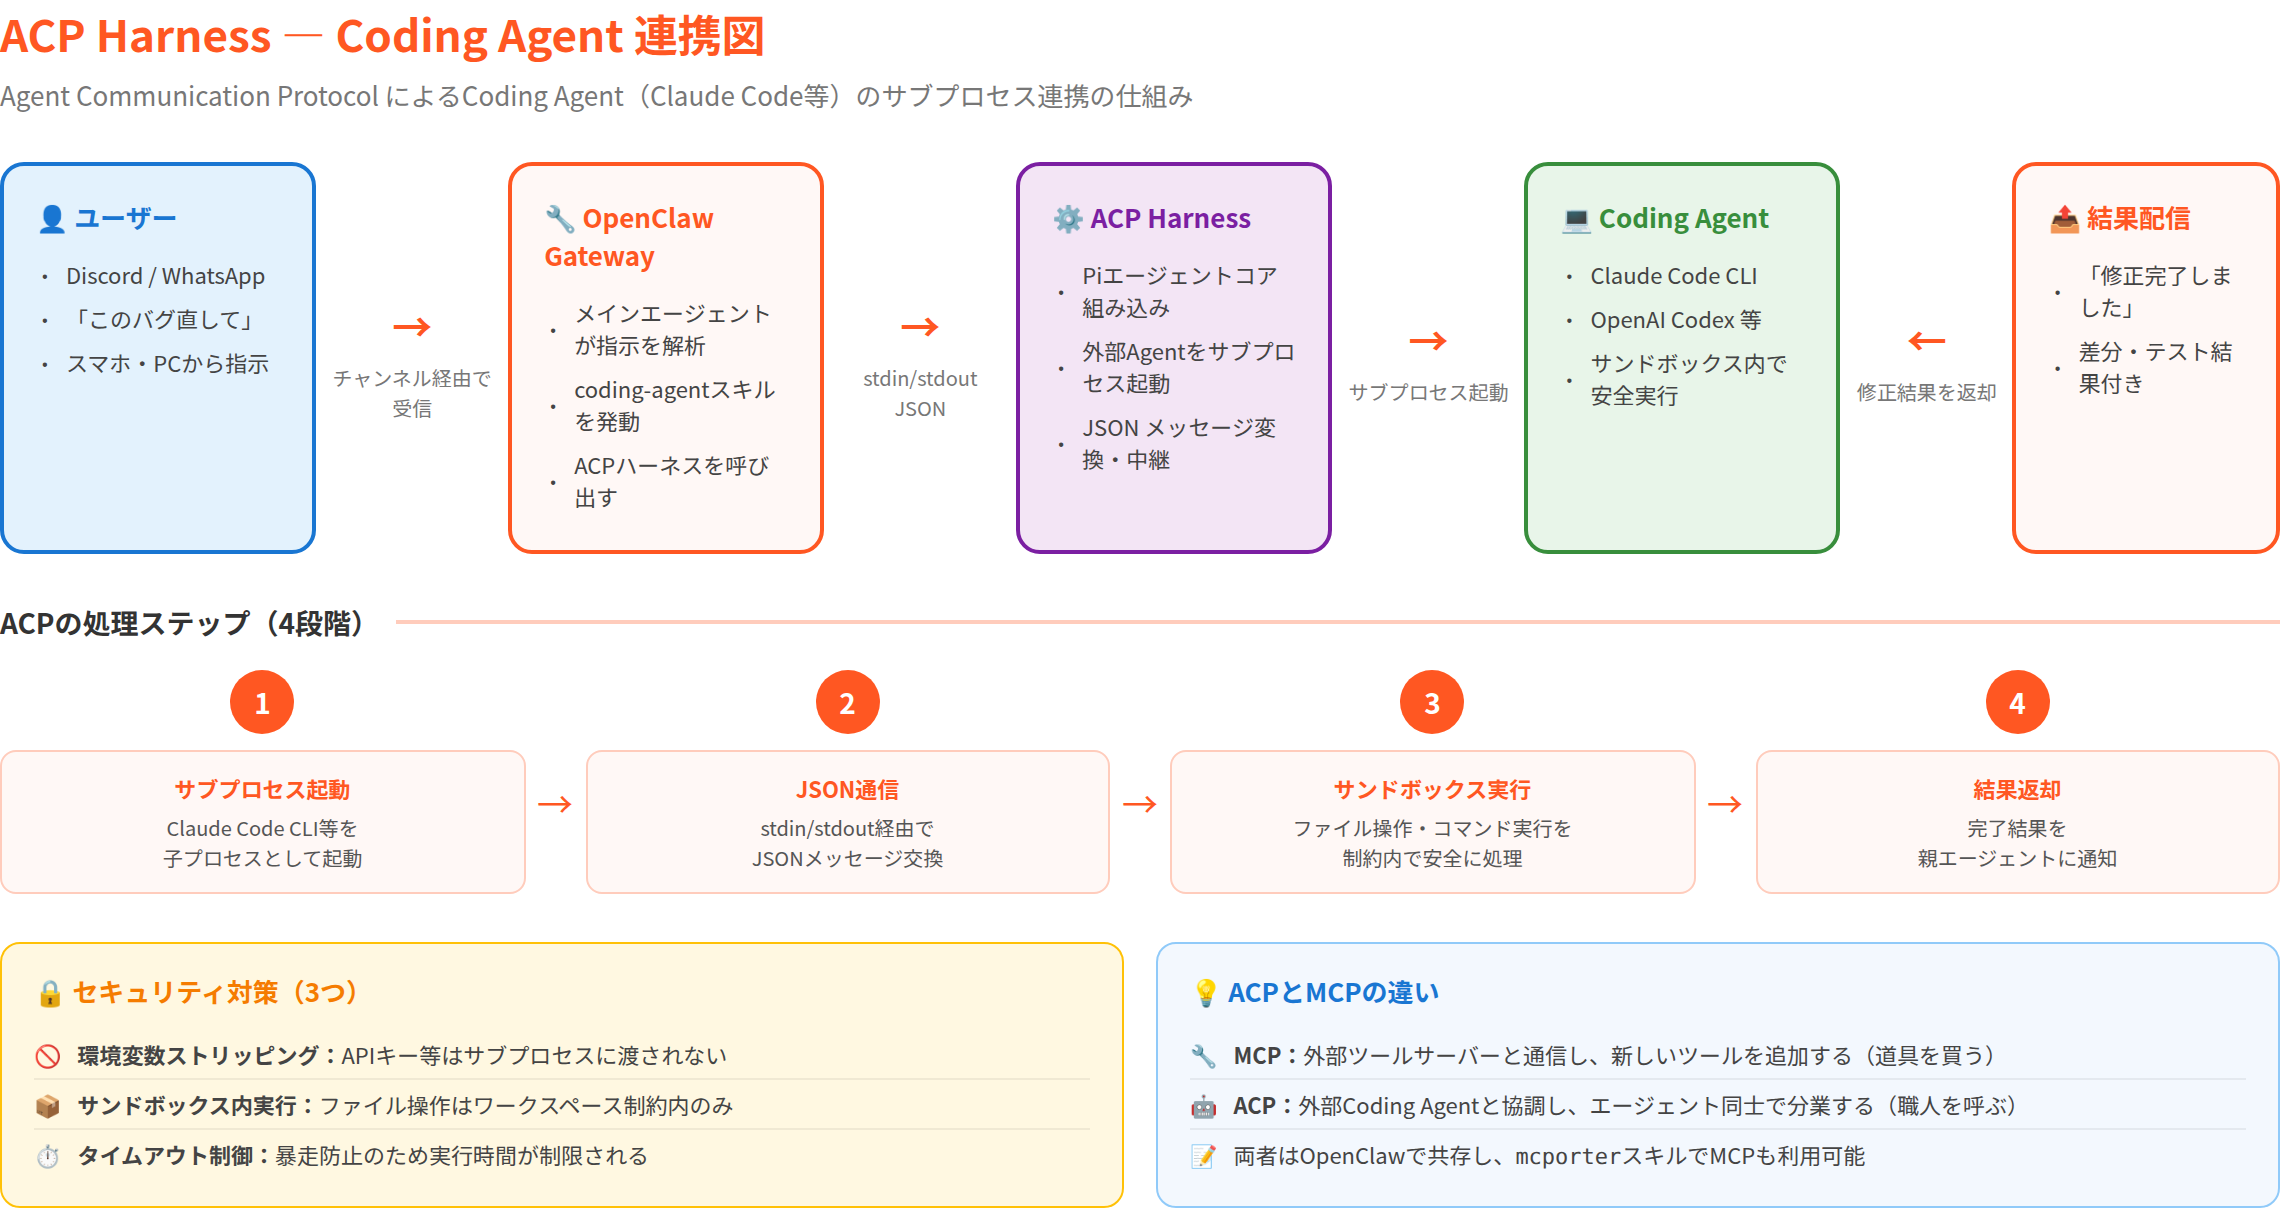Select the JSON通信 step card title
This screenshot has width=2280, height=1208.
pyautogui.click(x=847, y=790)
